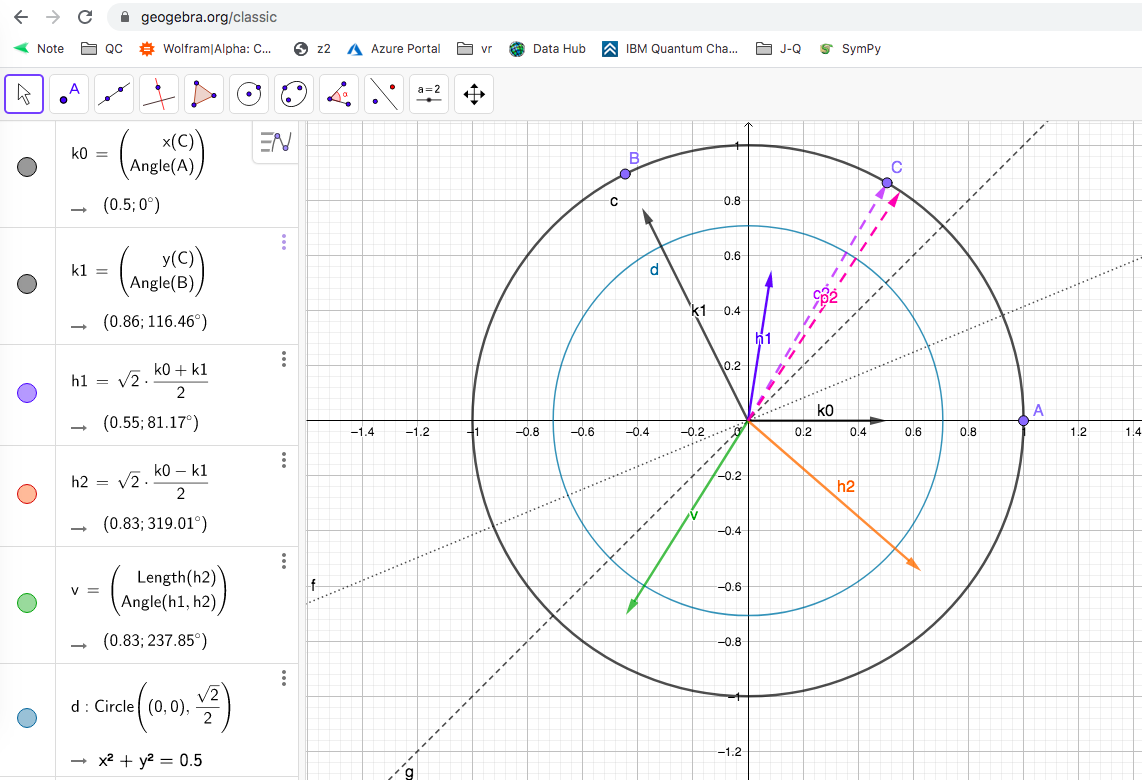Select the Reflect about Line tool
Viewport: 1142px width, 780px height.
pos(384,94)
